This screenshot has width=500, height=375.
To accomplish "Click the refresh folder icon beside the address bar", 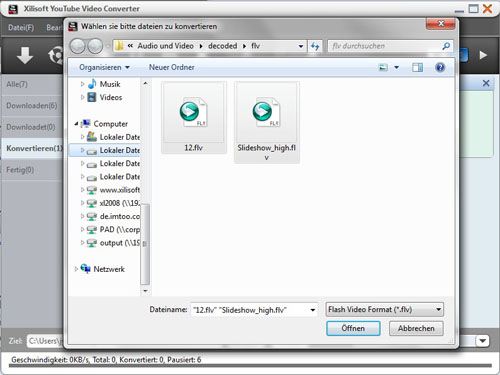I will tap(315, 46).
